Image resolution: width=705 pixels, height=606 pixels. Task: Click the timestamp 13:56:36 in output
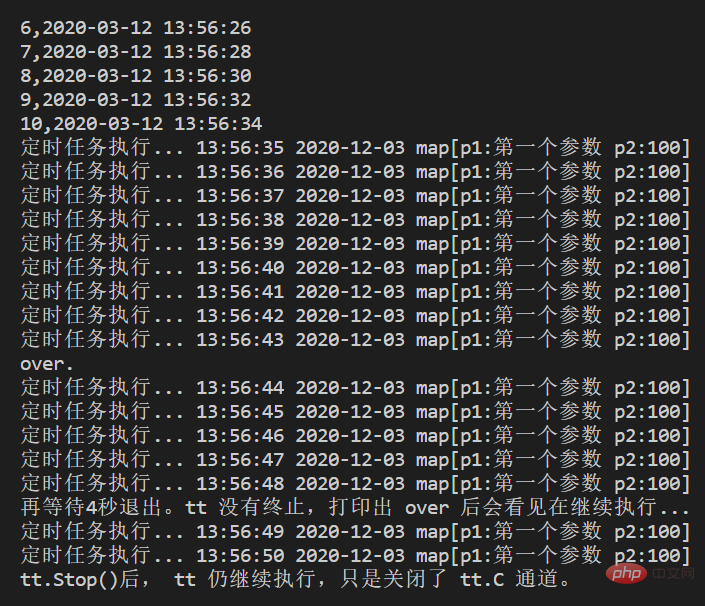click(x=240, y=172)
